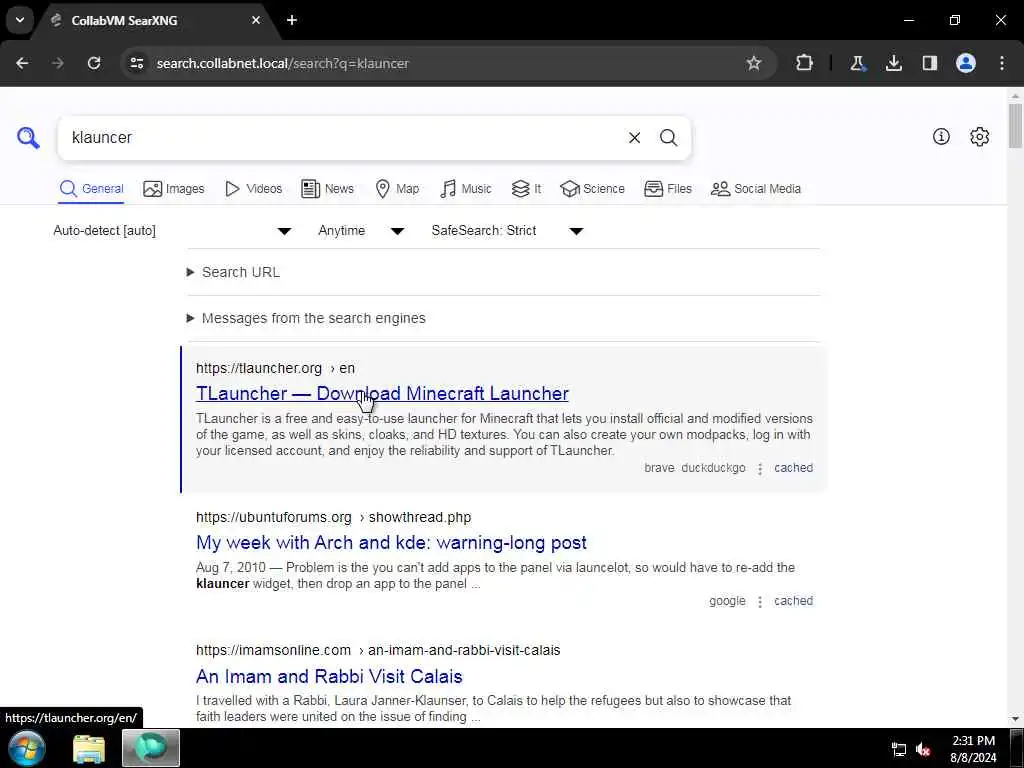Submit search with magnifier button
The height and width of the screenshot is (768, 1024).
(x=668, y=138)
